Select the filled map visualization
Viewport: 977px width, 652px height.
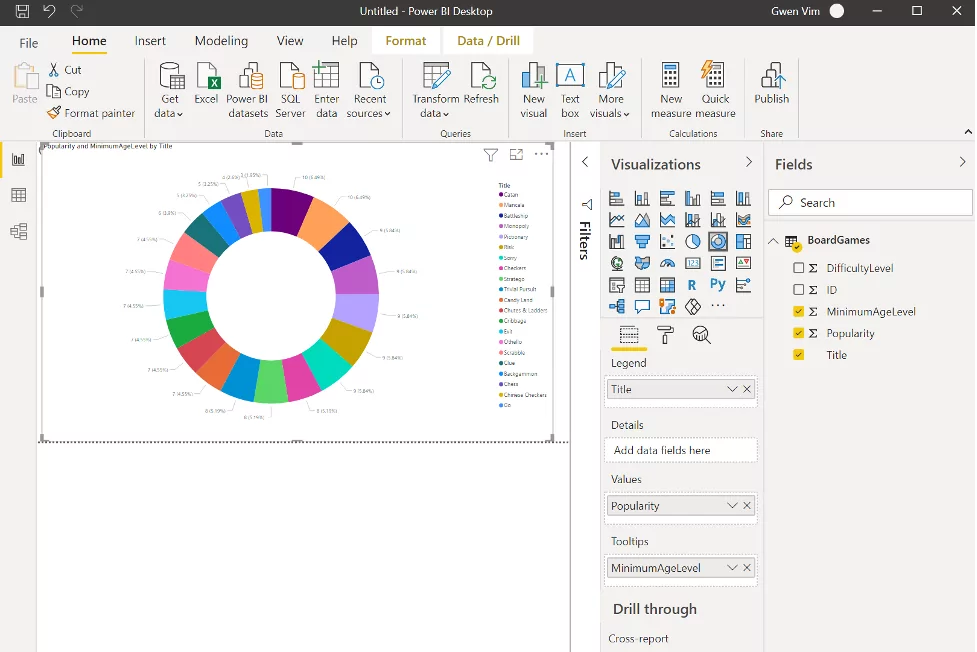click(x=642, y=263)
